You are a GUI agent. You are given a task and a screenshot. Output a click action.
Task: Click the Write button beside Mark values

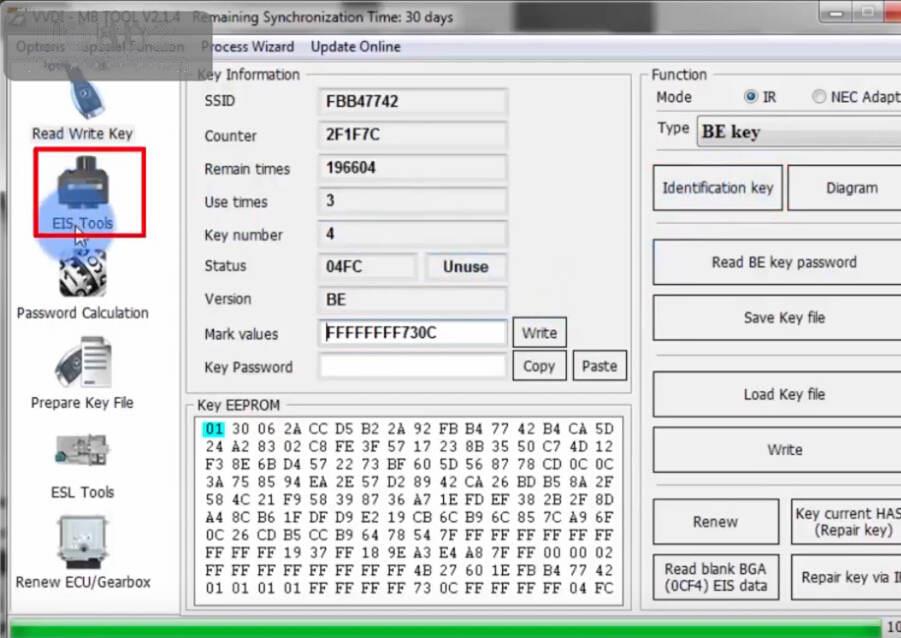(539, 333)
